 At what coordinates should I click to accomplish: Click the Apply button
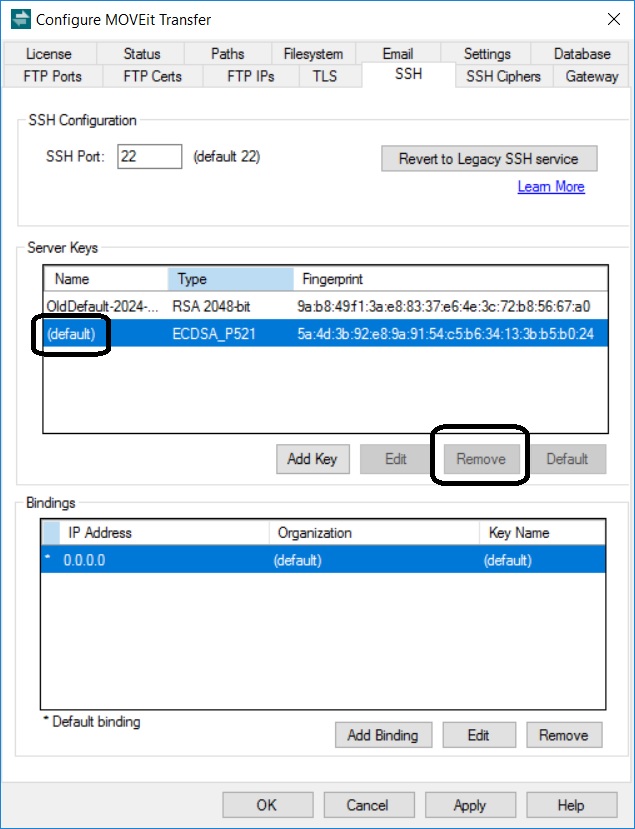pos(470,805)
